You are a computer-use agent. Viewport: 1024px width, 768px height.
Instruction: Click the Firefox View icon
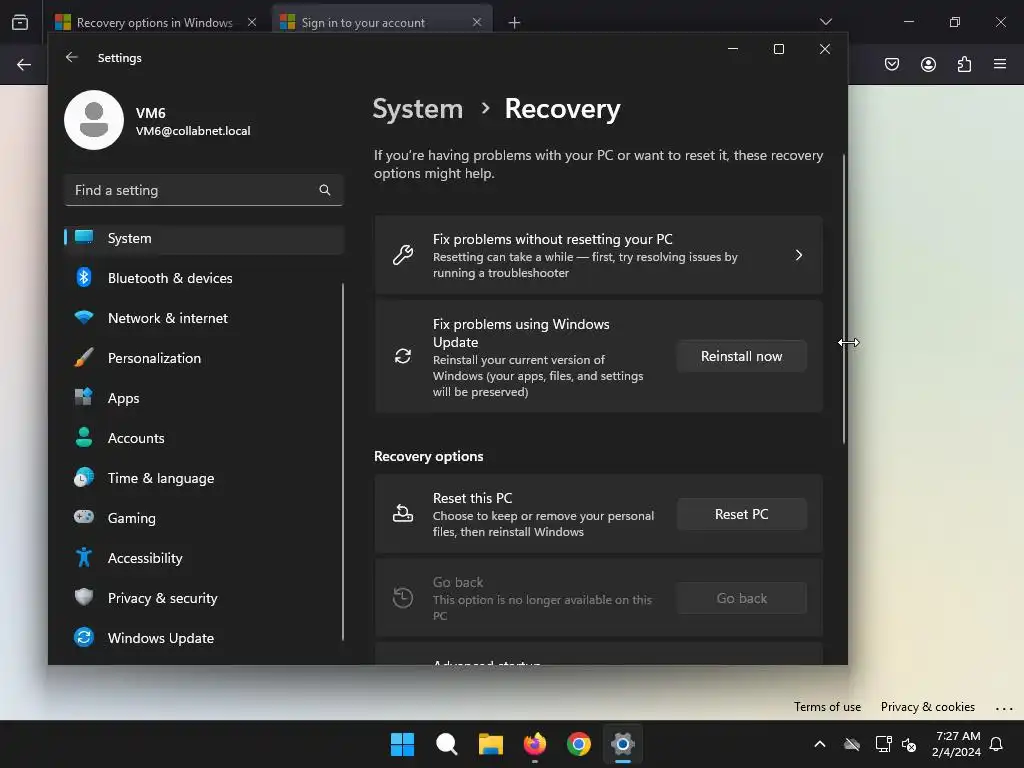[20, 22]
